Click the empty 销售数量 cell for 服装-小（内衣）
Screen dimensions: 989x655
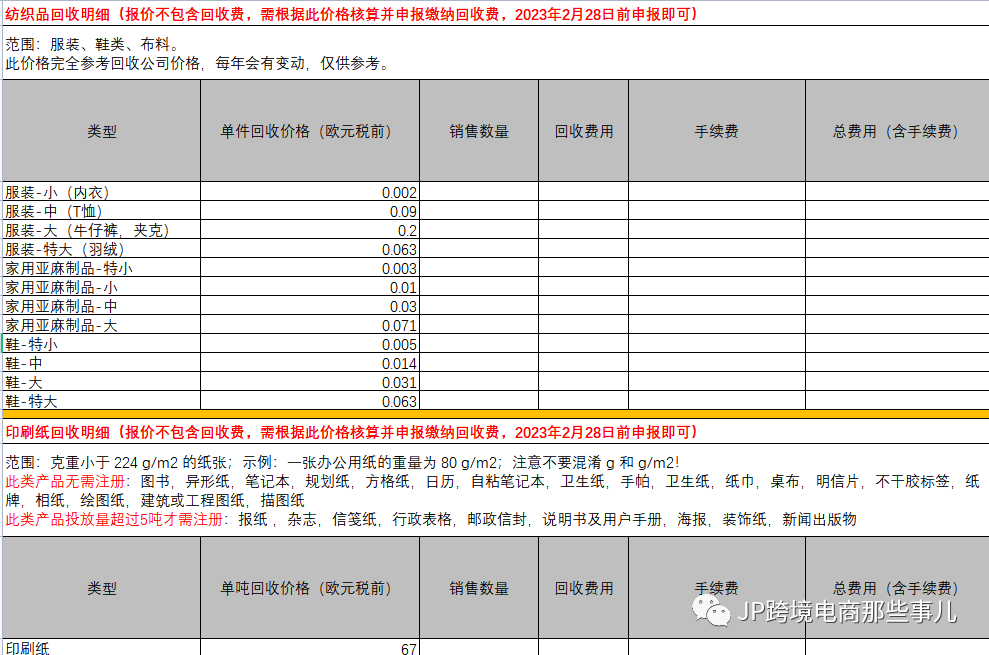(479, 192)
